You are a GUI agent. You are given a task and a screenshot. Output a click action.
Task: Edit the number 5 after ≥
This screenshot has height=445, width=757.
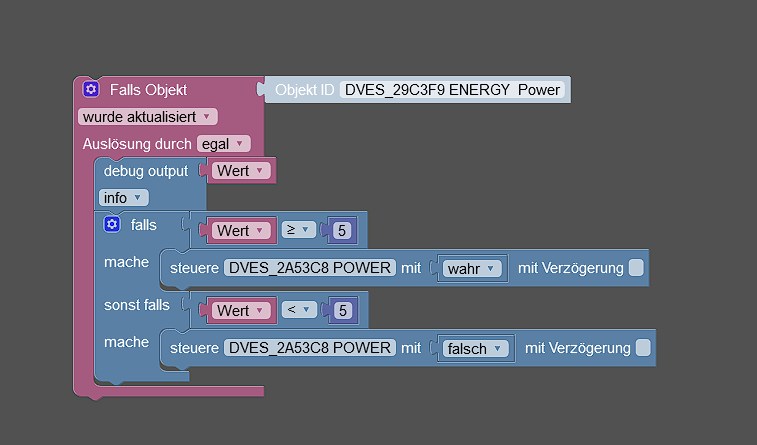pos(342,230)
